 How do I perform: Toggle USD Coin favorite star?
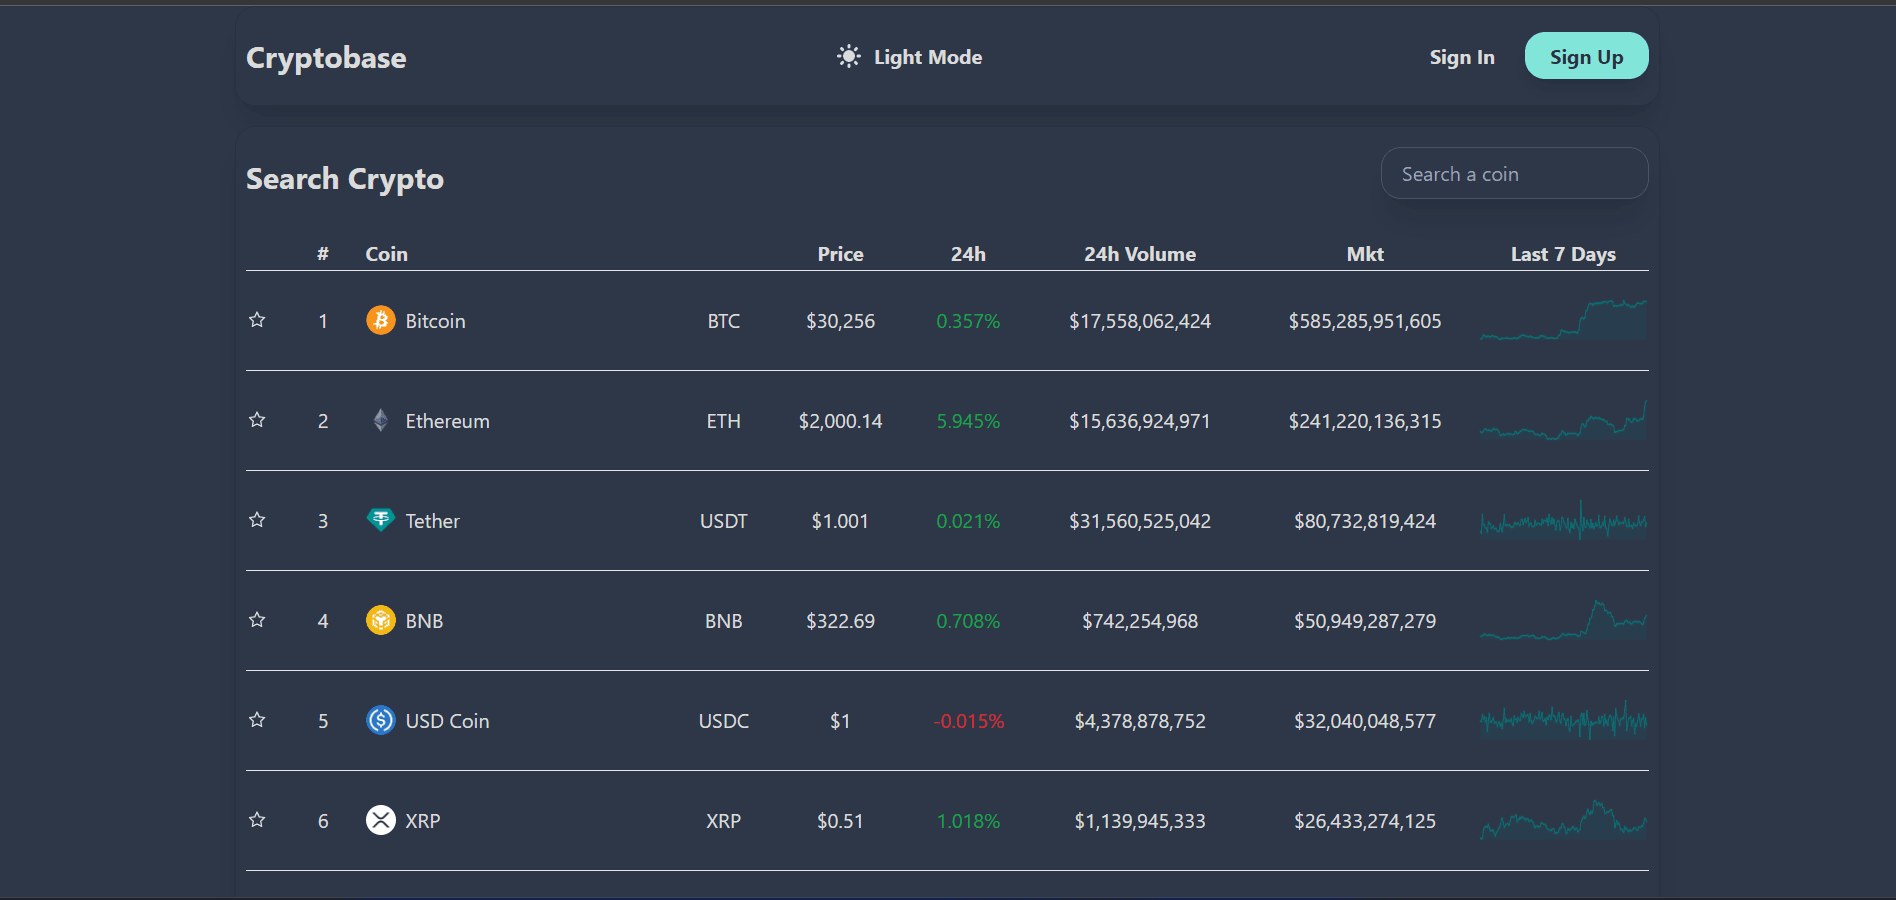[257, 720]
